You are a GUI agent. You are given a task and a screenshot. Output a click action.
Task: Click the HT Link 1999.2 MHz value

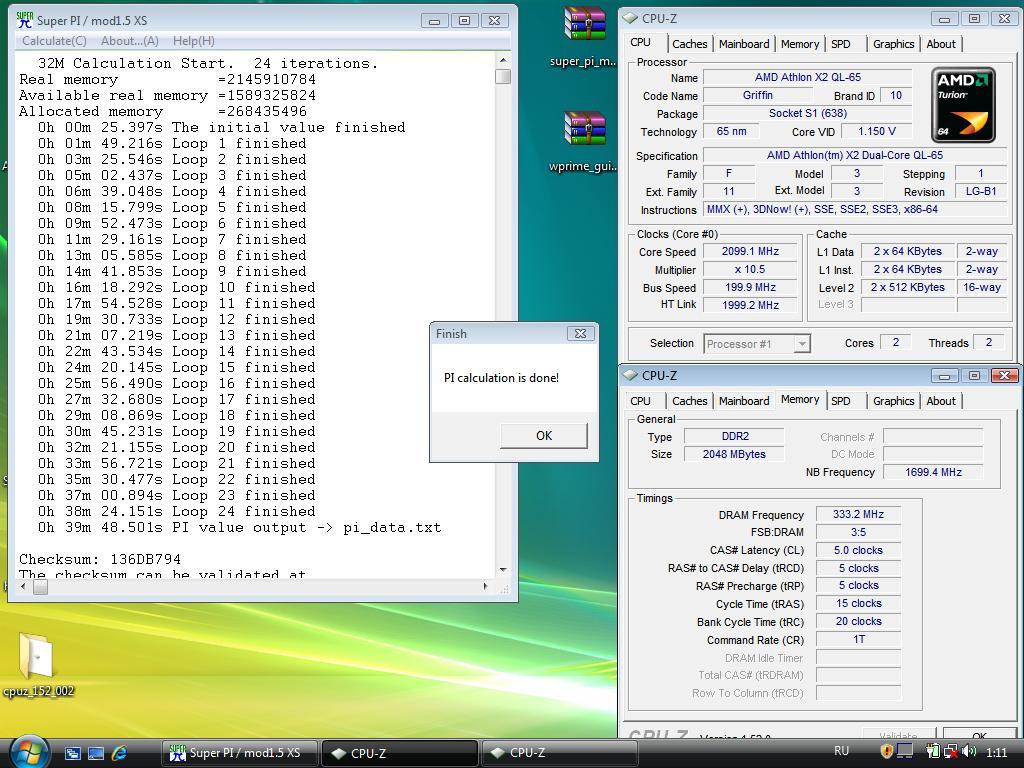(x=750, y=305)
